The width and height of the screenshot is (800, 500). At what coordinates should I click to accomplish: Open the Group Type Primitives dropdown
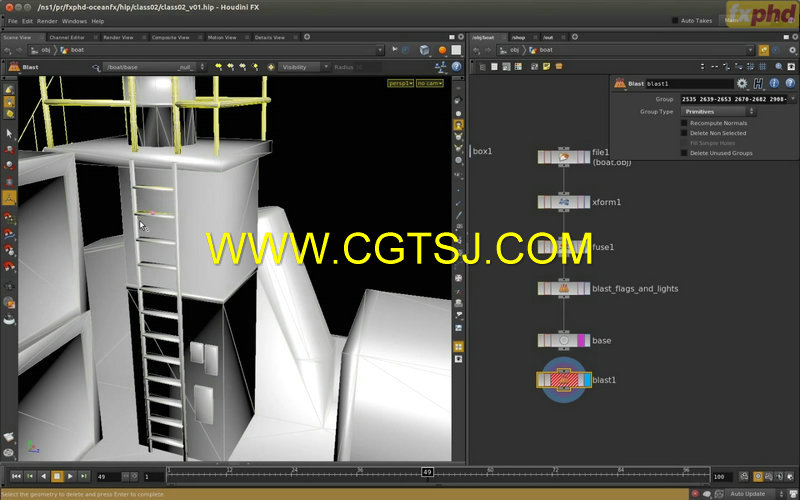718,111
